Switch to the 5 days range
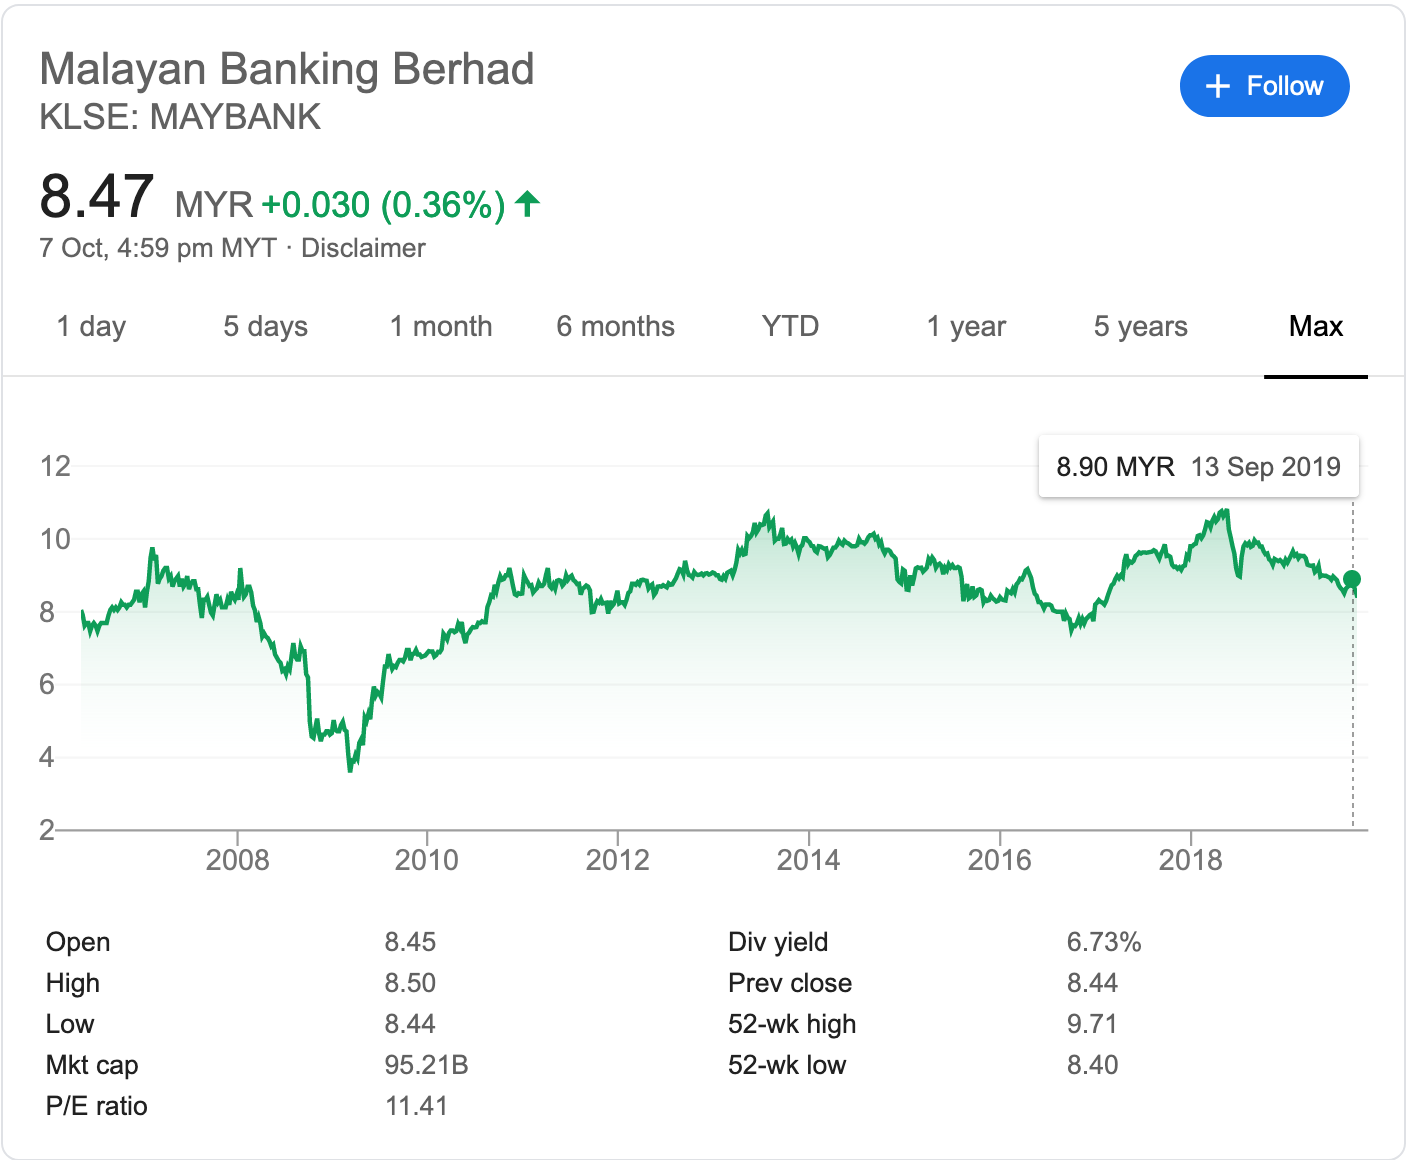1410x1160 pixels. 265,326
